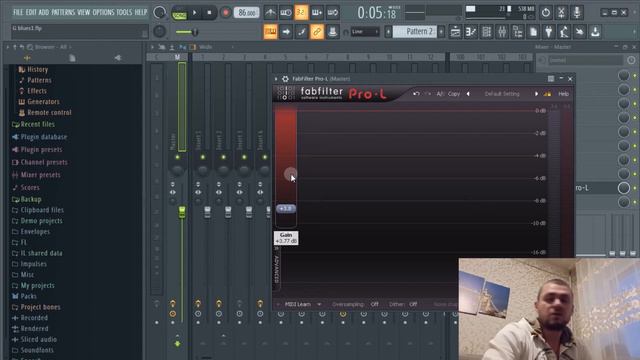Viewport: 640px width, 360px height.
Task: Click the Help button in Pro-L
Action: pyautogui.click(x=563, y=94)
